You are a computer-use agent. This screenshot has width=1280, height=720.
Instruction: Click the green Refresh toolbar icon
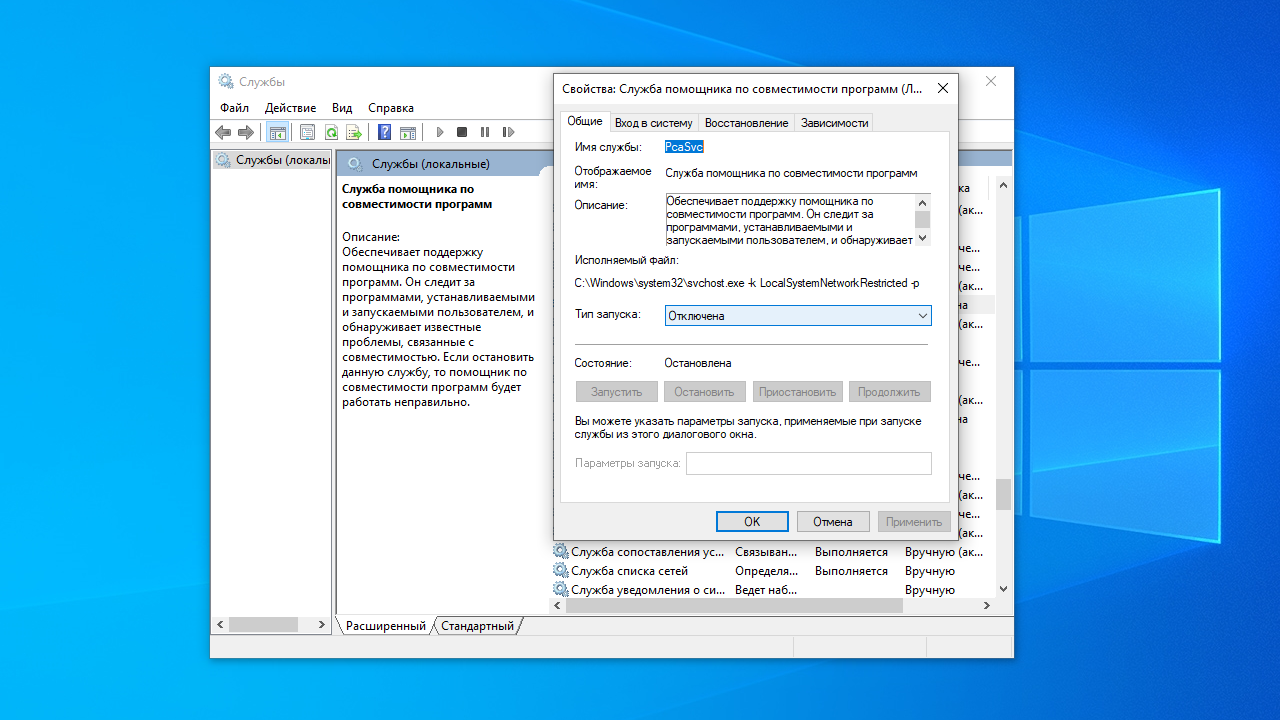point(331,132)
